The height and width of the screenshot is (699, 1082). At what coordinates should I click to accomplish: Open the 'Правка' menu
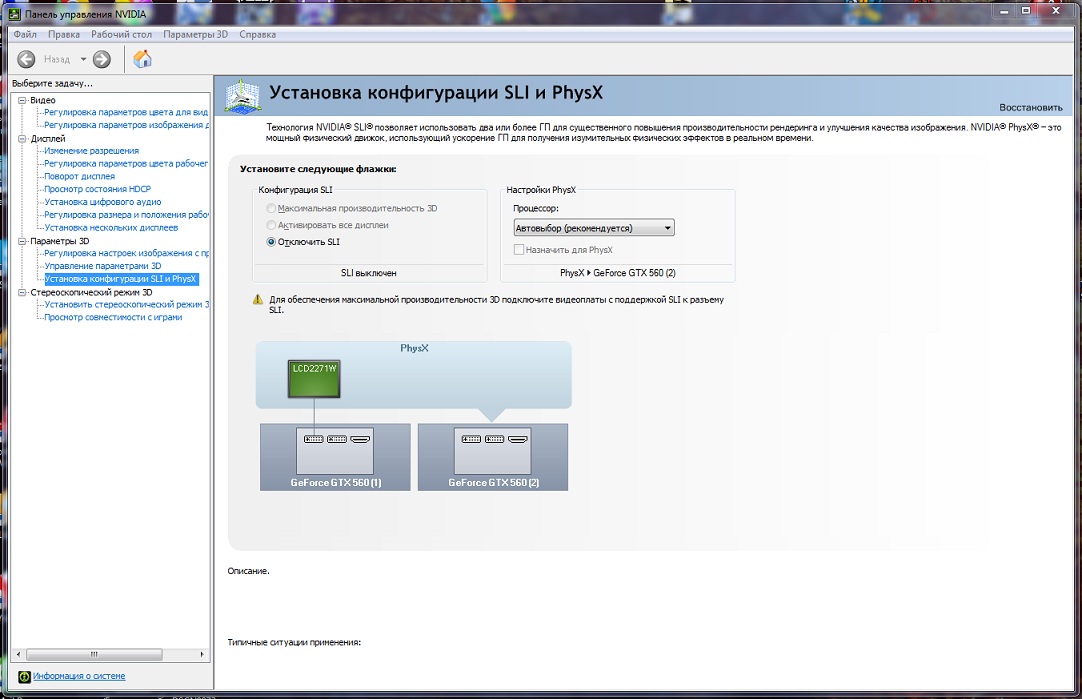coord(63,35)
